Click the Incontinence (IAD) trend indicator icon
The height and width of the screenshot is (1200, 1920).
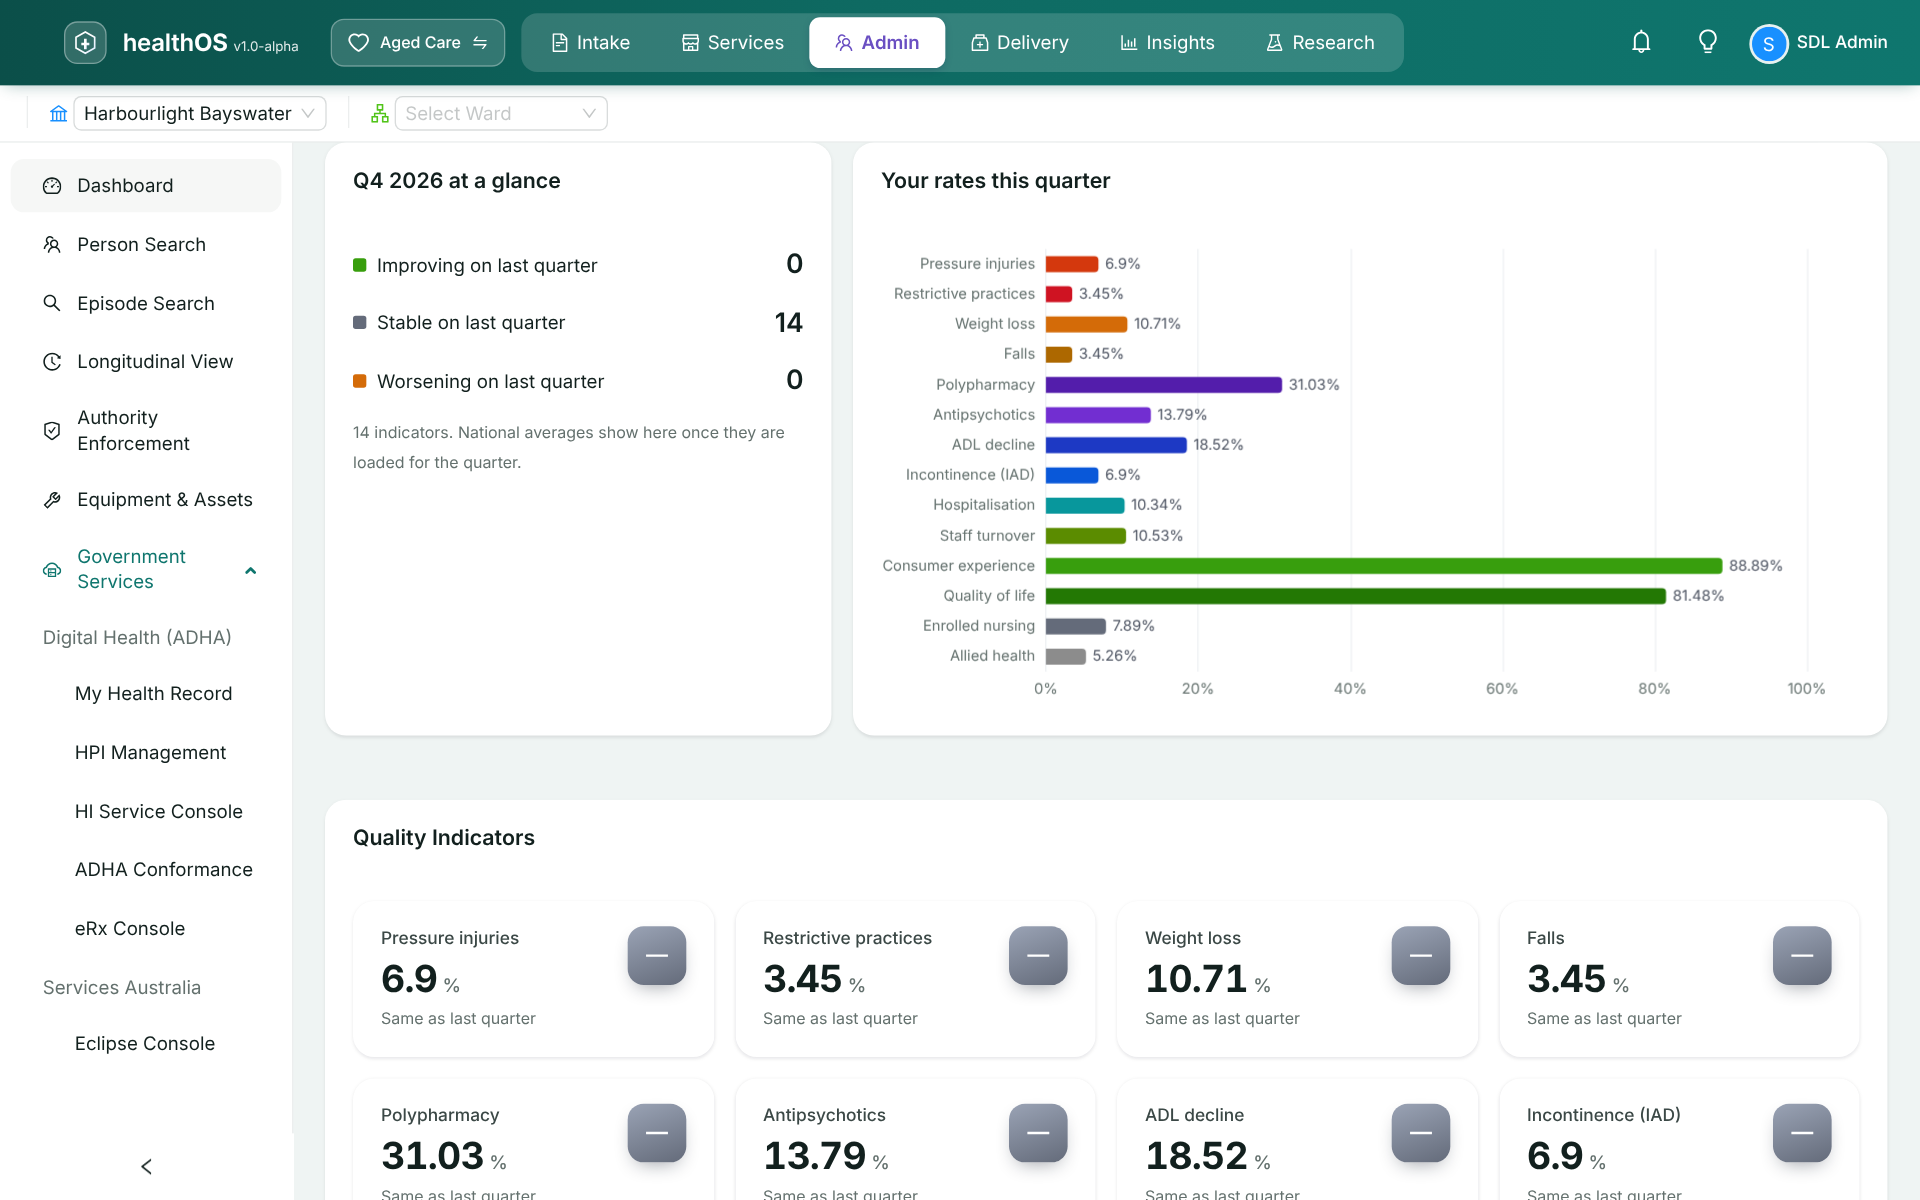click(1802, 1132)
